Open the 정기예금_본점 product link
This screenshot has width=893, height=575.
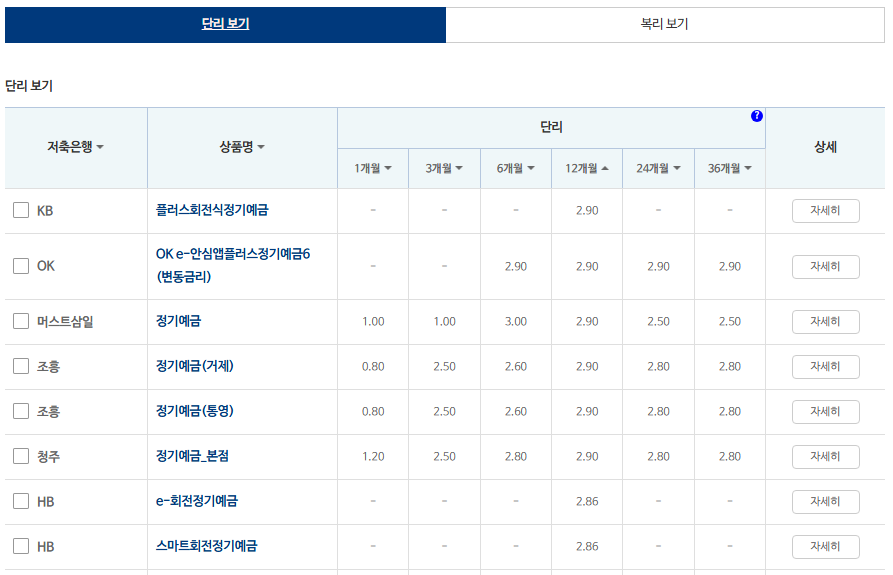[x=192, y=456]
